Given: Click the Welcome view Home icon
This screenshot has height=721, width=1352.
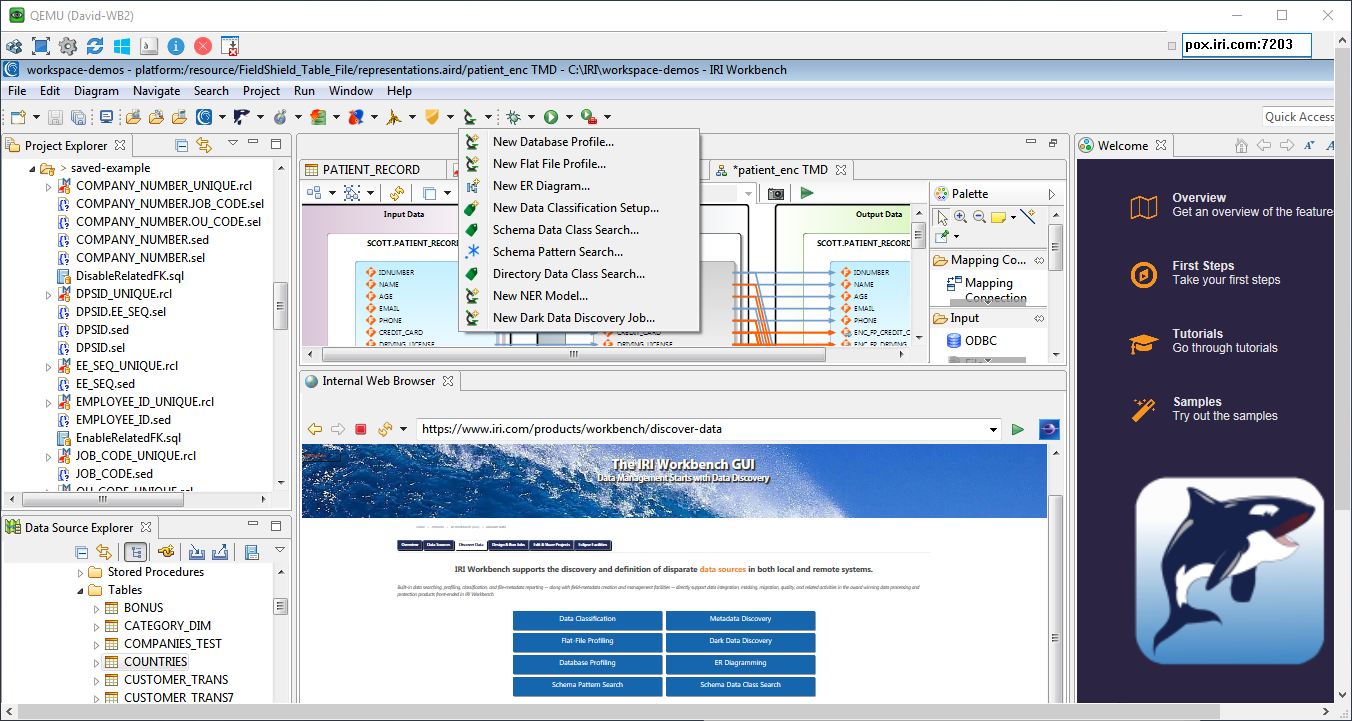Looking at the screenshot, I should (x=1242, y=145).
